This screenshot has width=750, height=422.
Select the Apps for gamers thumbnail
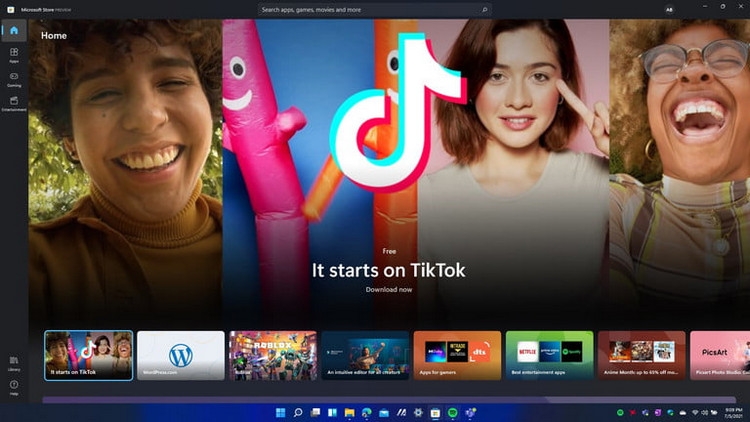457,355
